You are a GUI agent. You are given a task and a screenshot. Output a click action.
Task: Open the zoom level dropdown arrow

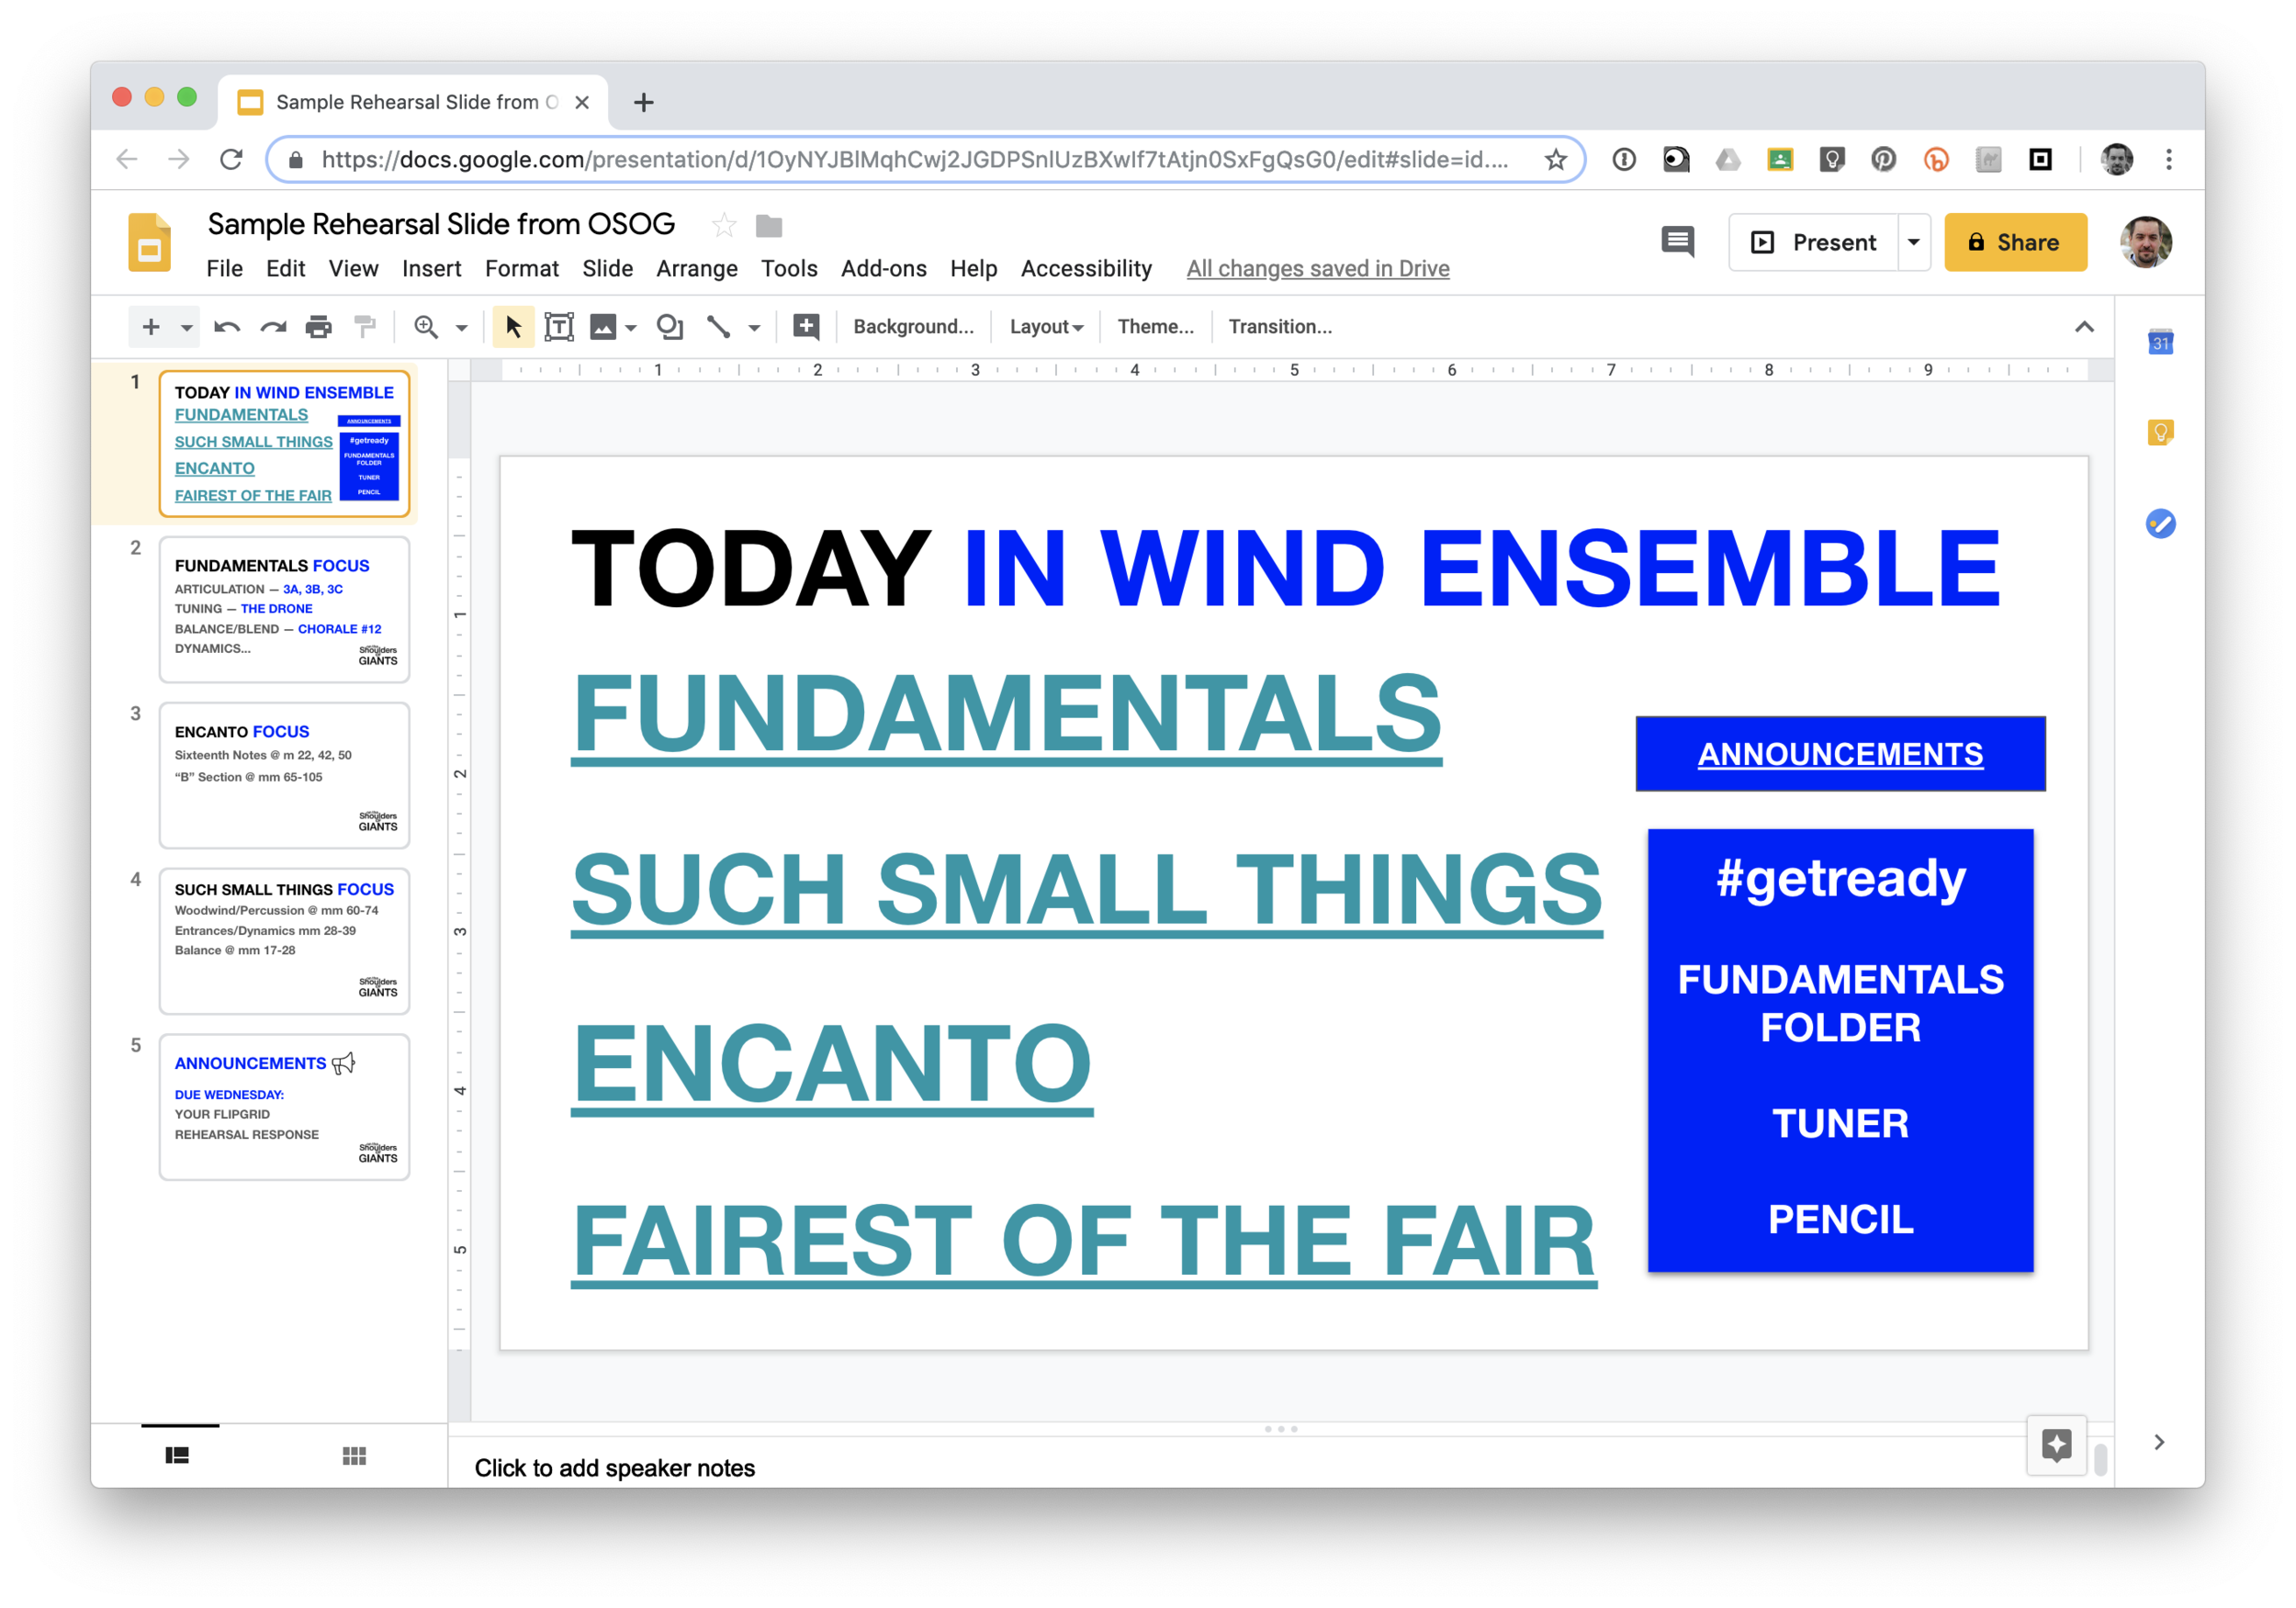point(462,328)
